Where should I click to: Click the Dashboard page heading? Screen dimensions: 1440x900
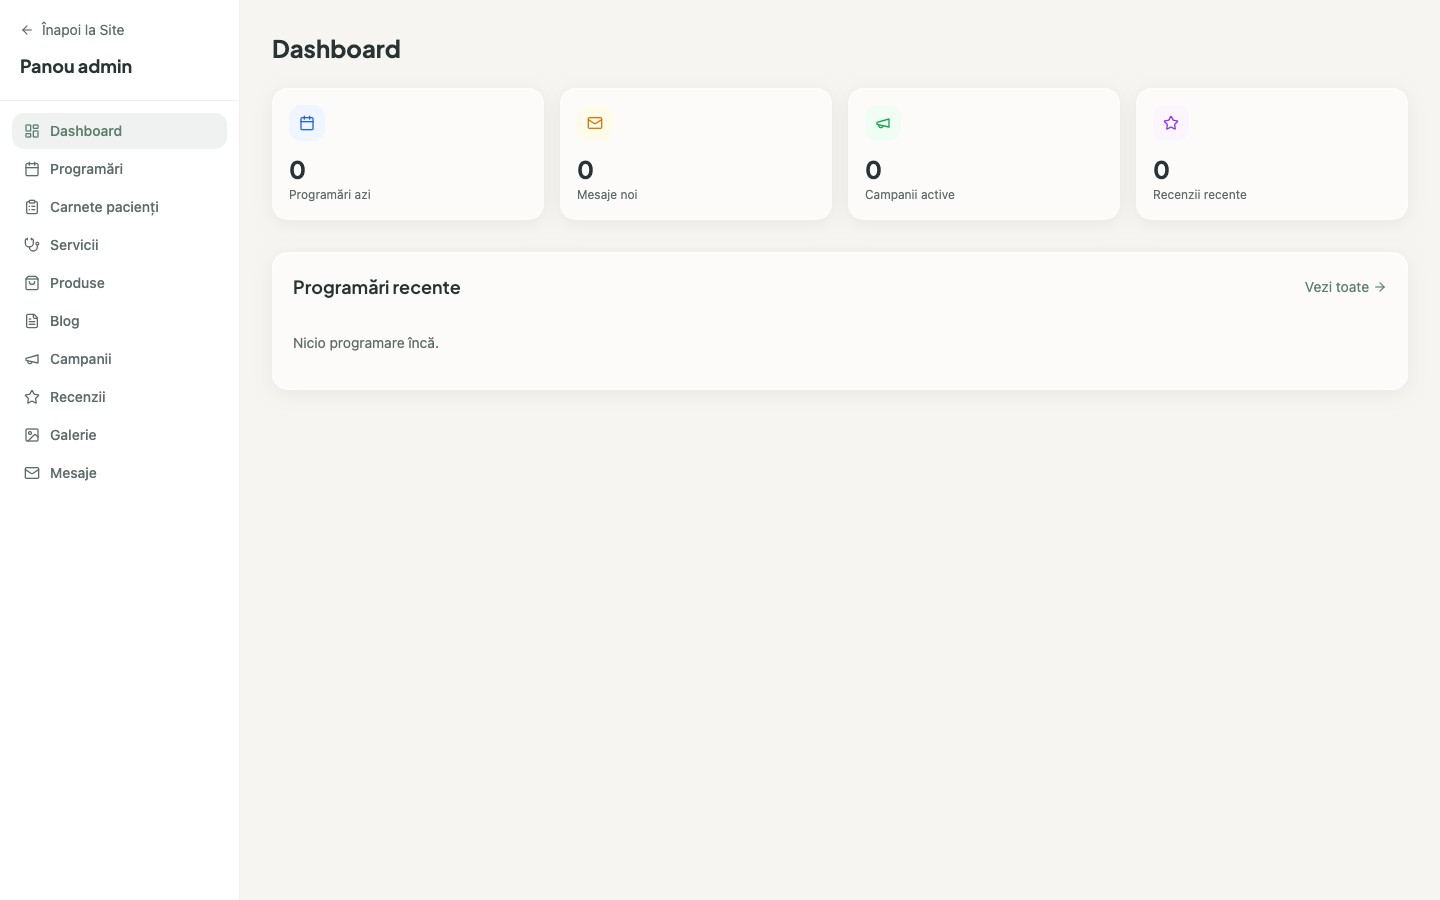pos(336,49)
